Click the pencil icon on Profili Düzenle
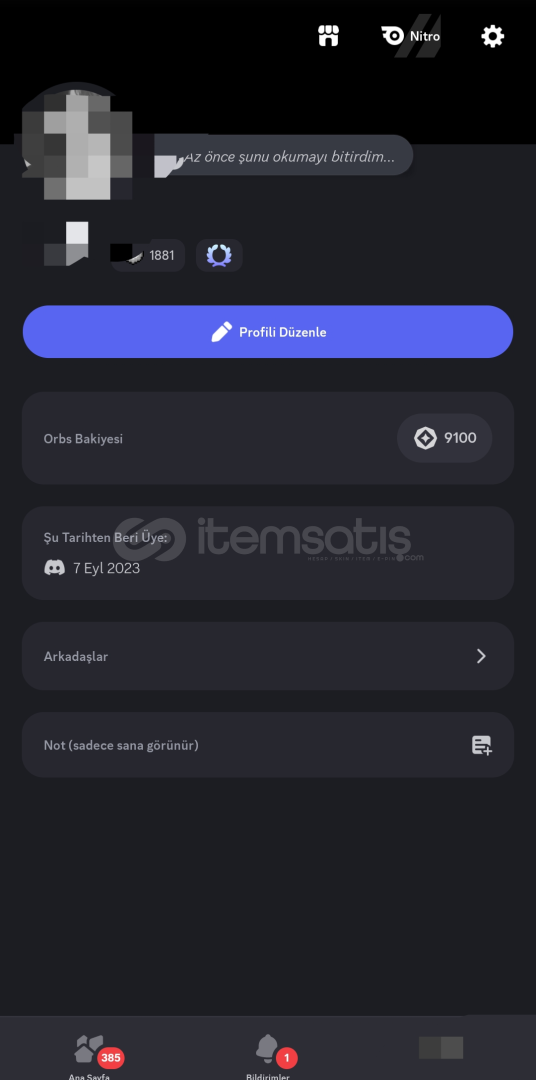Screen dimensions: 536x1080 pyautogui.click(x=221, y=332)
